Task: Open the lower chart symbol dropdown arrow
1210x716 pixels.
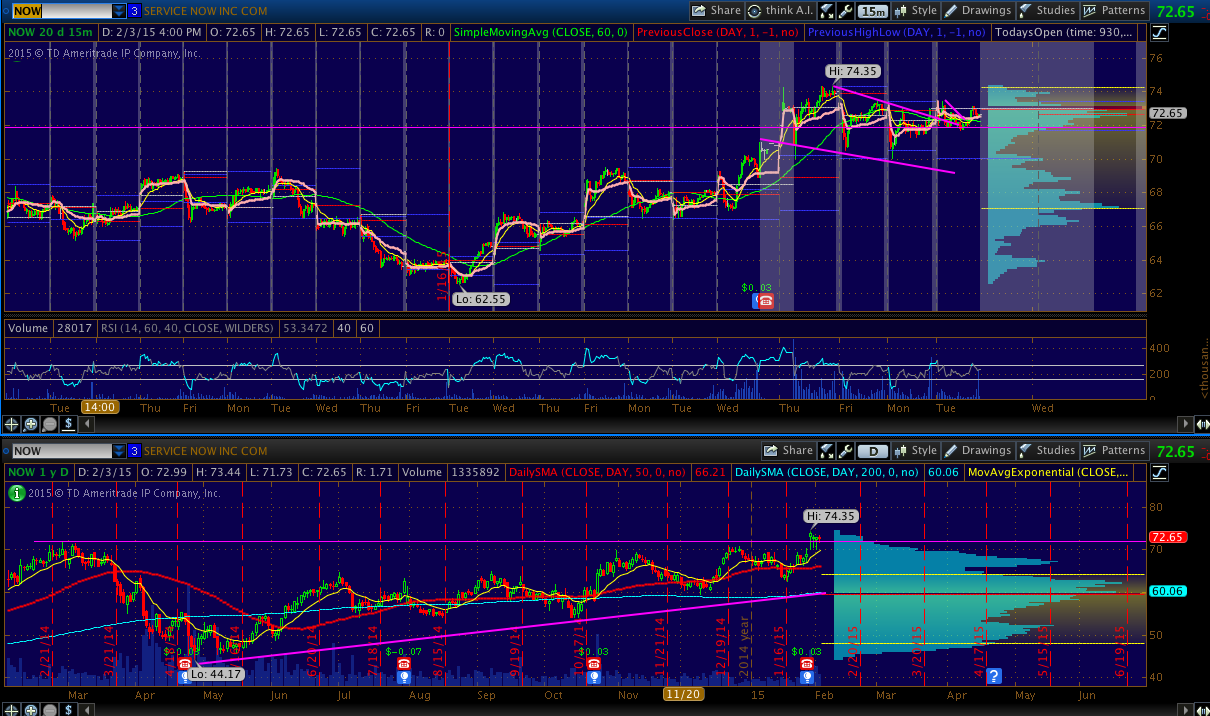Action: click(x=119, y=451)
